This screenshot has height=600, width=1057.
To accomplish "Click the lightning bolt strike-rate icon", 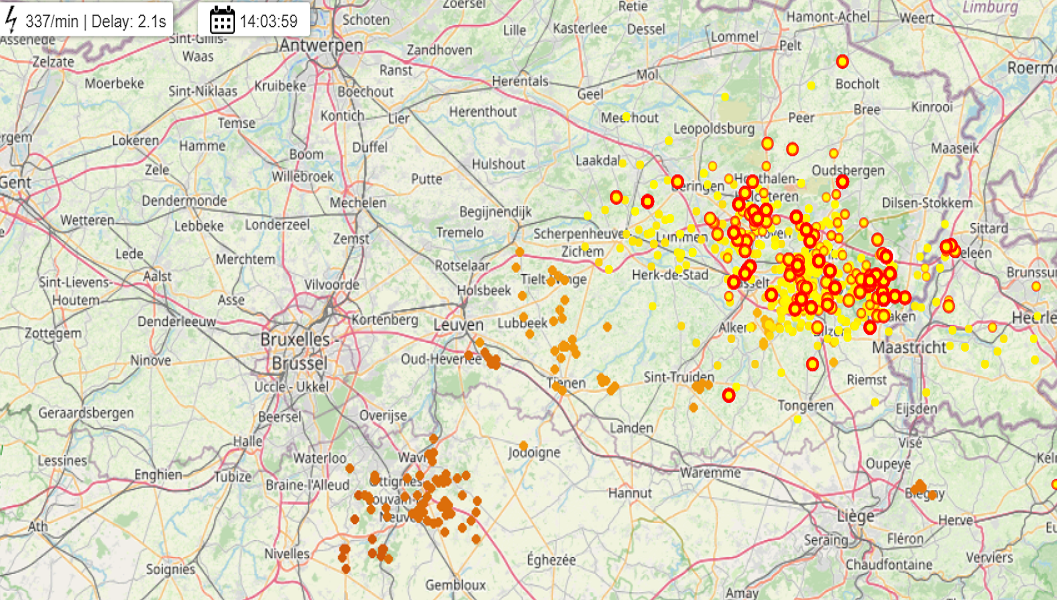I will point(10,20).
